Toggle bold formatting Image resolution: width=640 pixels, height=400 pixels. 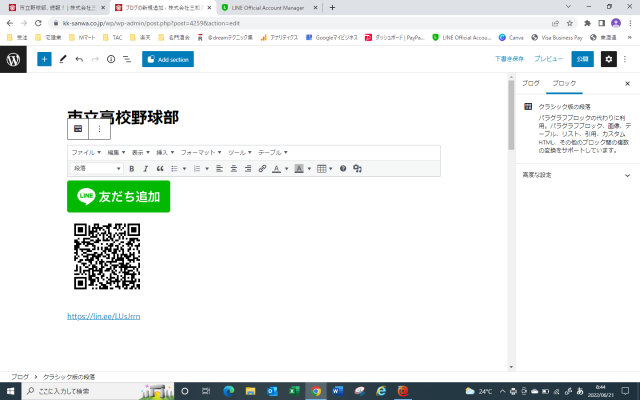coord(131,169)
